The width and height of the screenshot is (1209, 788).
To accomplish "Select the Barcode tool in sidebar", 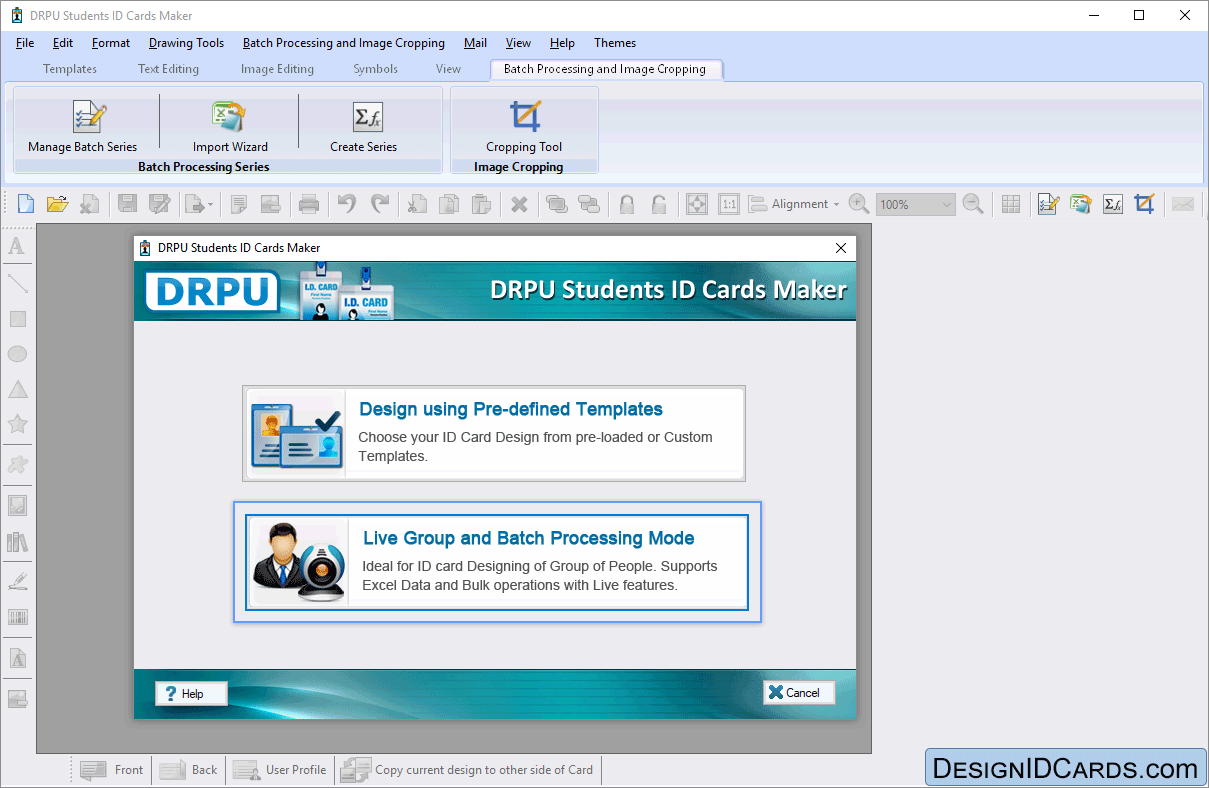I will tap(17, 617).
